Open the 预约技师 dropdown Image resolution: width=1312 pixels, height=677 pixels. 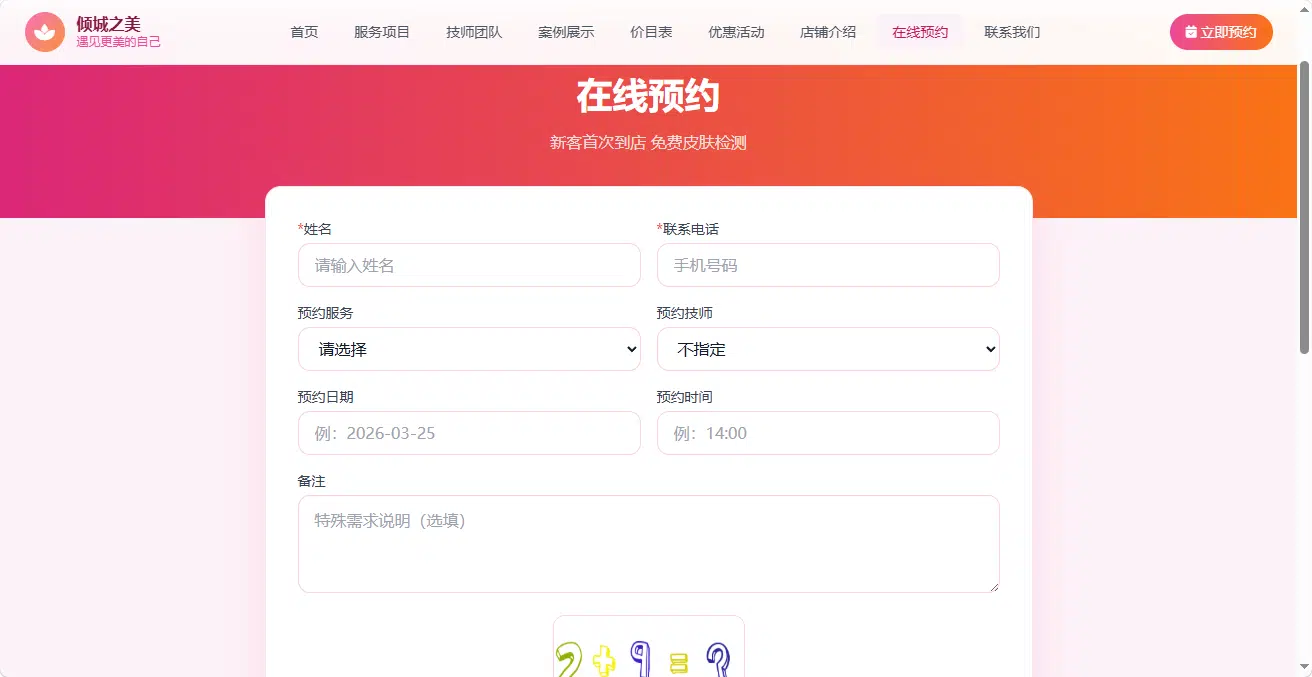tap(828, 349)
